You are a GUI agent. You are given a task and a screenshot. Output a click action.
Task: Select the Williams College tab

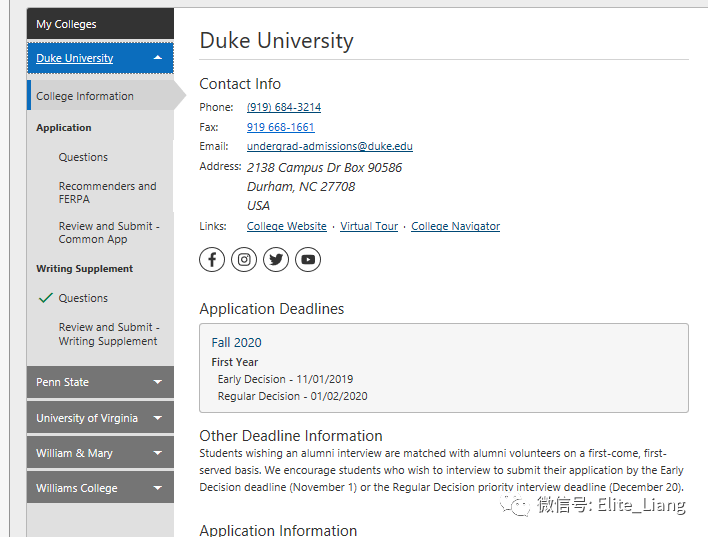pos(100,488)
